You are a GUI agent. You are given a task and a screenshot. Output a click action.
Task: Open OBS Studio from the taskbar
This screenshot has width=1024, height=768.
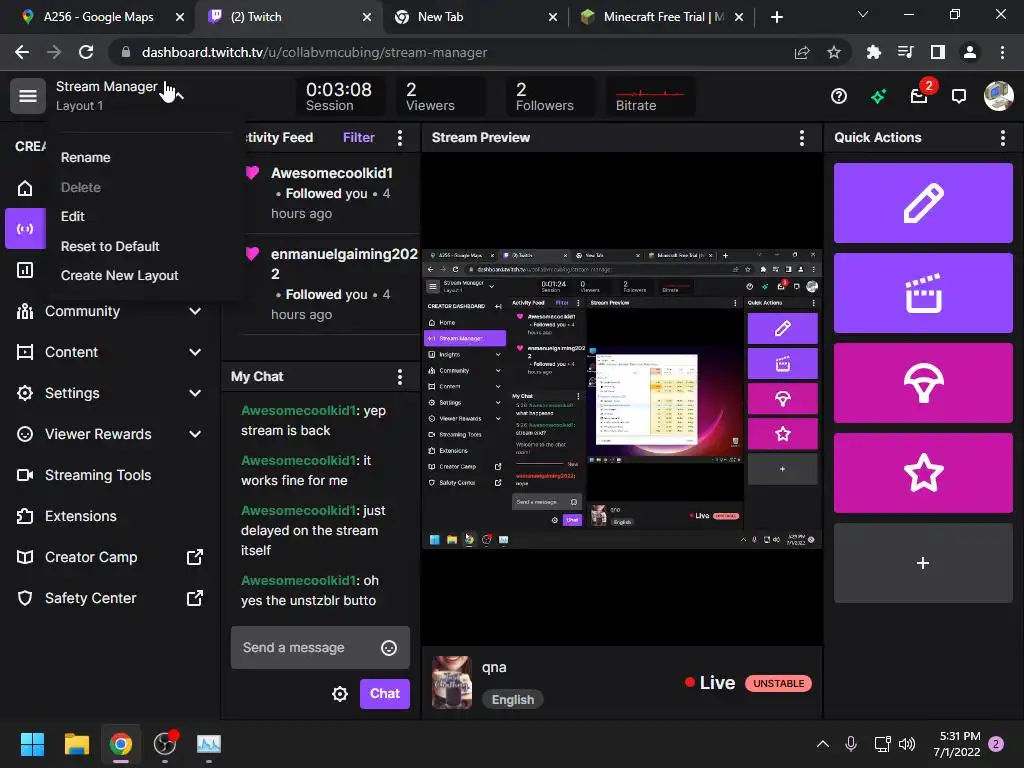pos(165,744)
